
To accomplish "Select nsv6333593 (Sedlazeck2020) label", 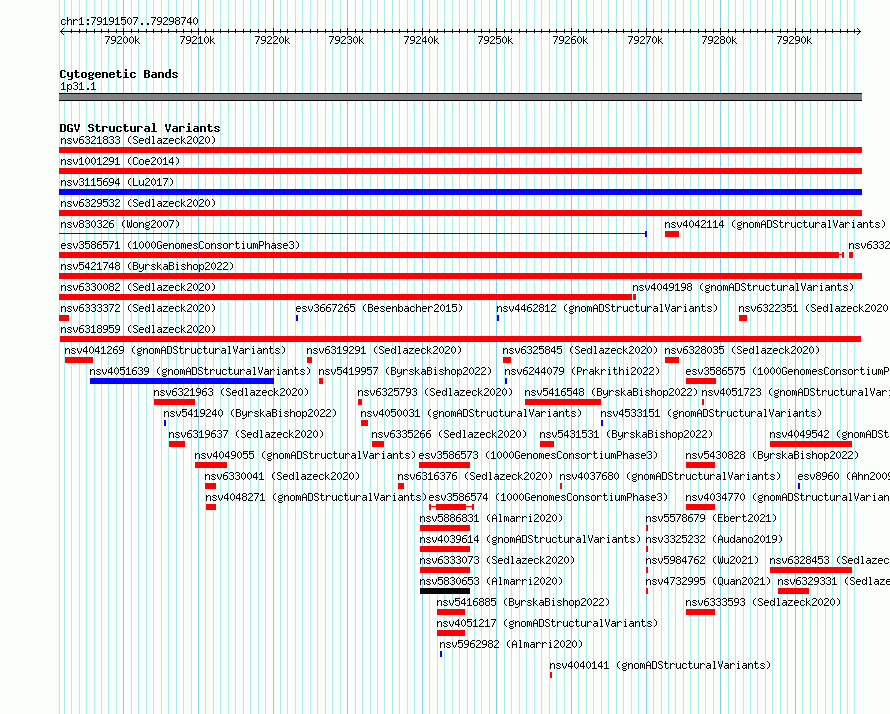I will 763,602.
